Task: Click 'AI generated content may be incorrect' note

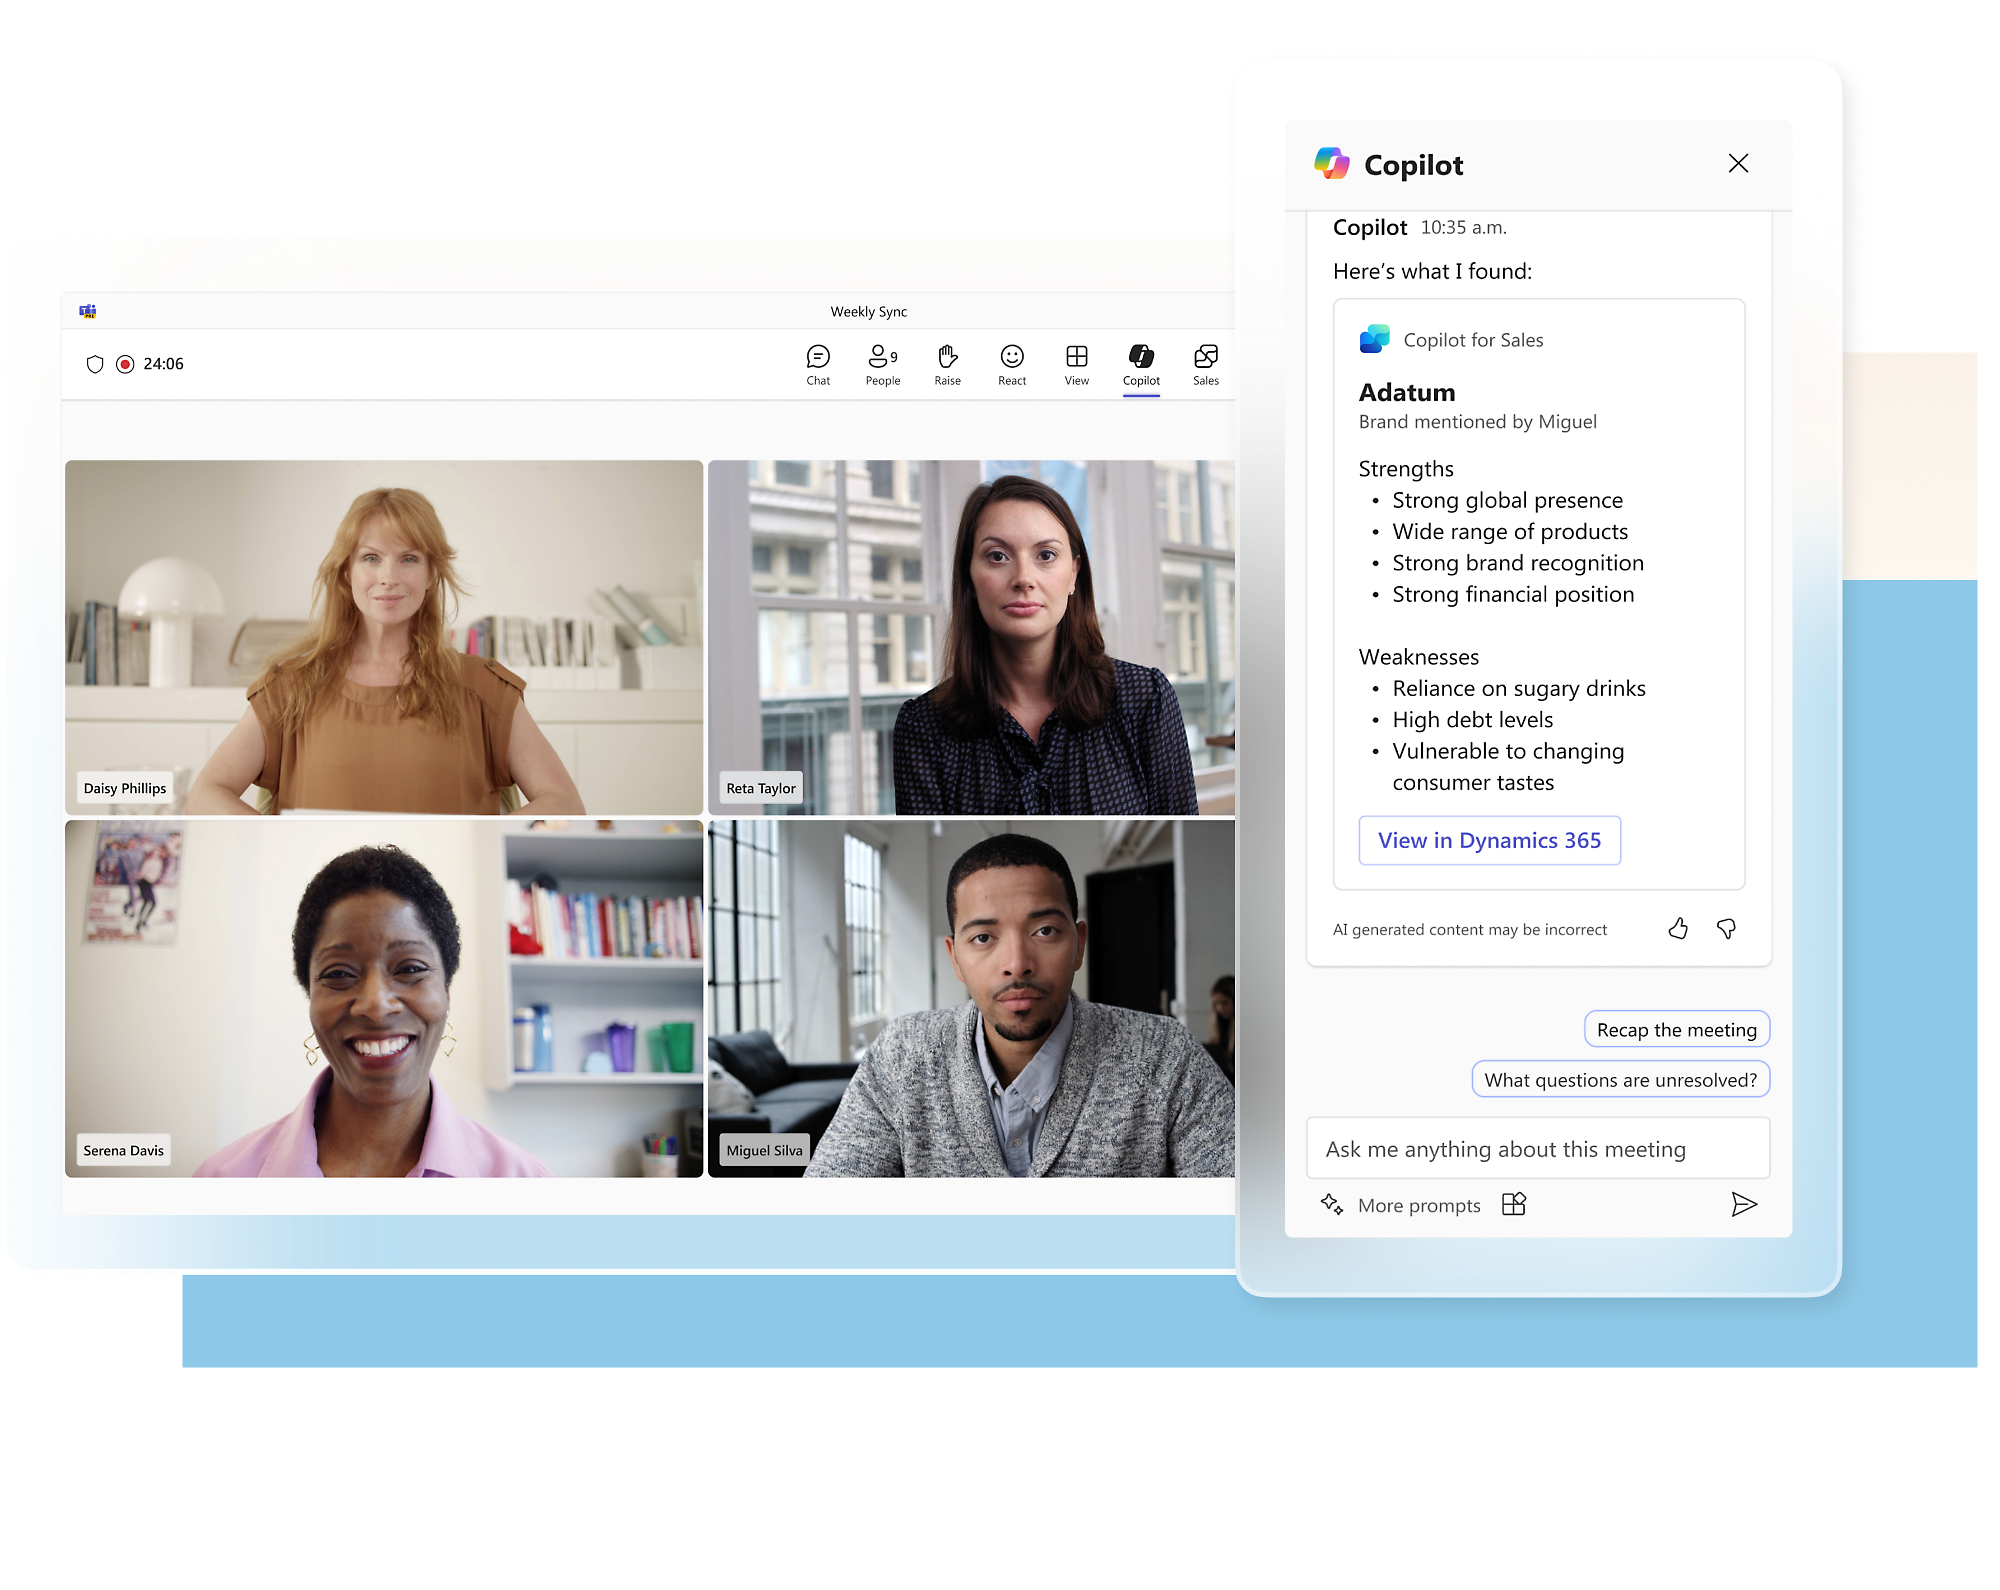Action: (x=1470, y=930)
